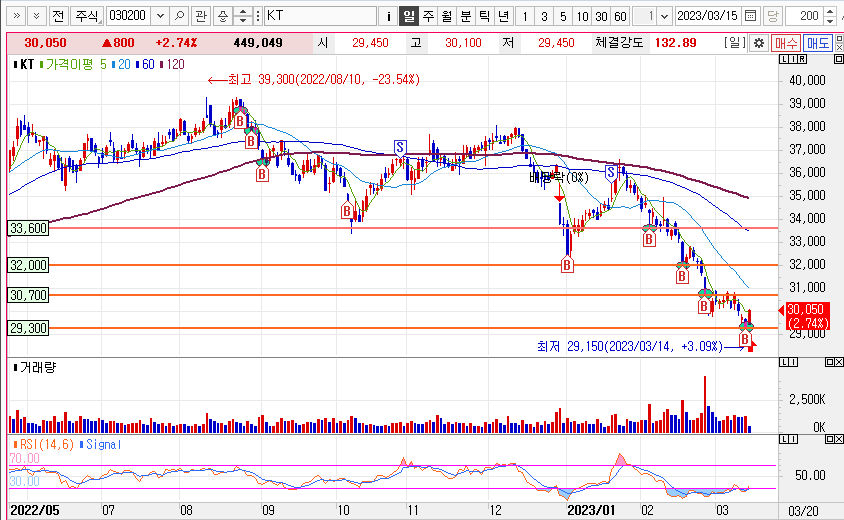Select the 일 daily period
Image resolution: width=844 pixels, height=520 pixels.
409,16
